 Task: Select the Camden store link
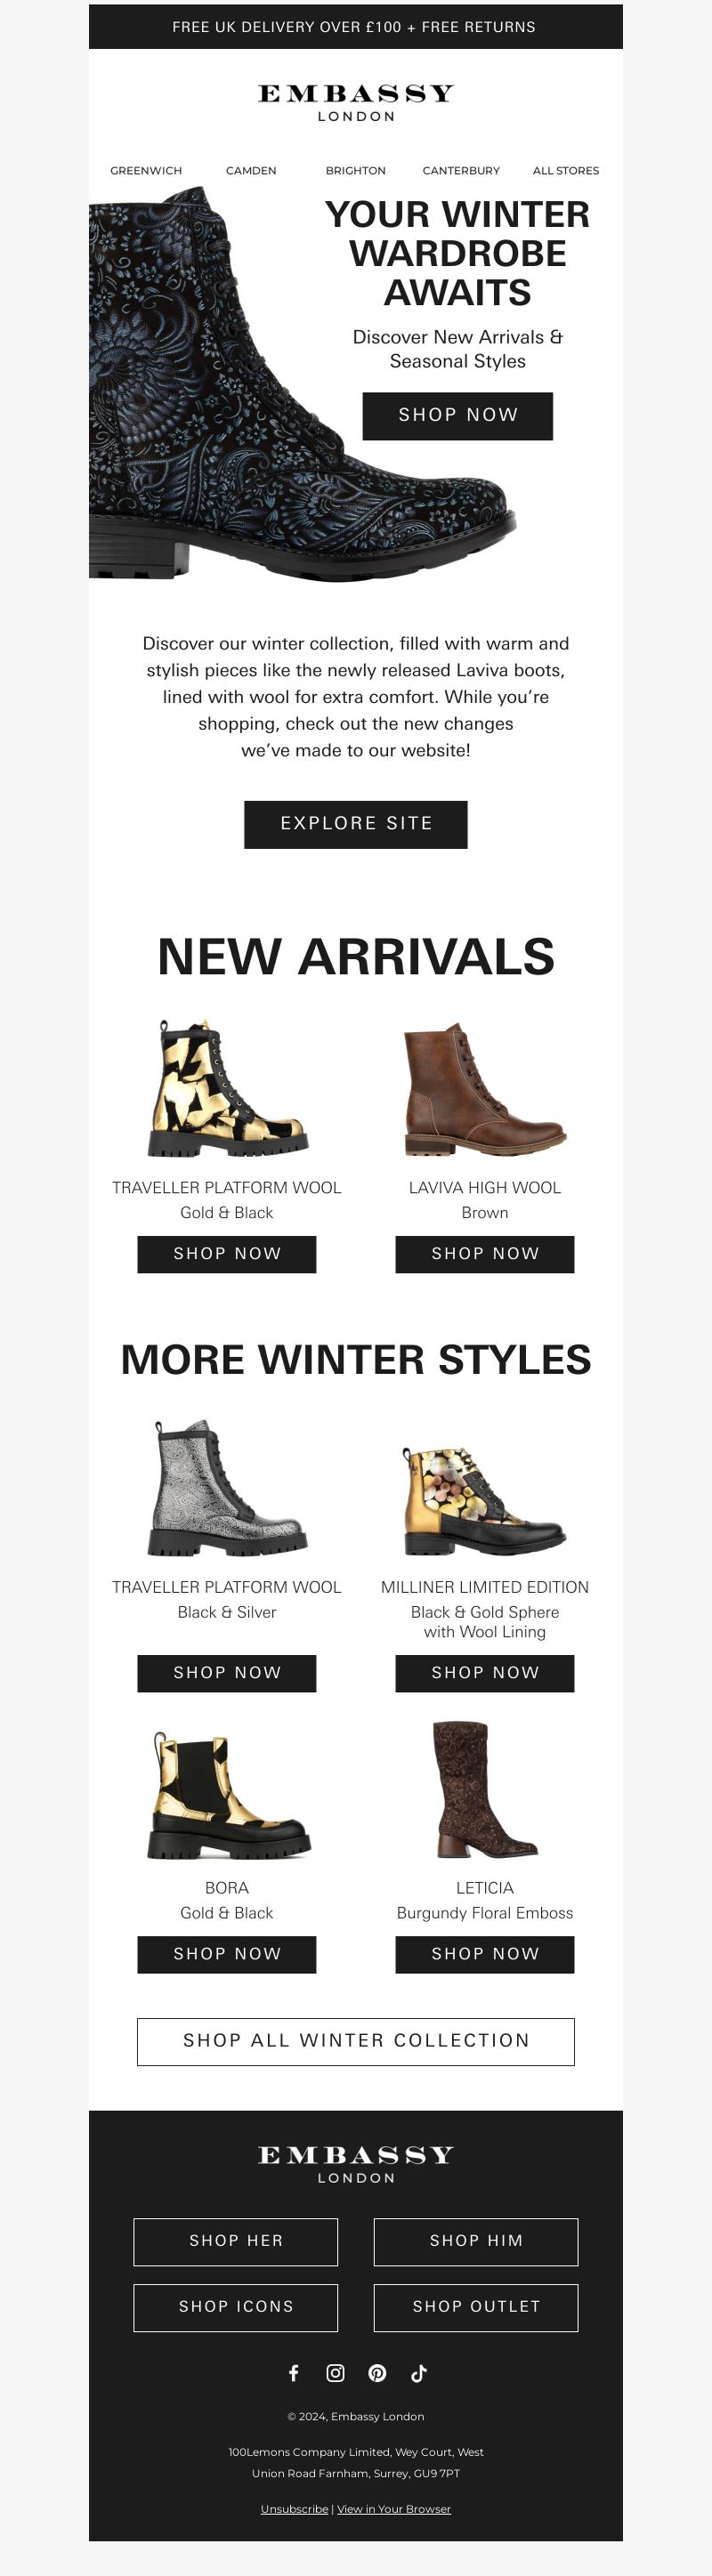pos(251,171)
